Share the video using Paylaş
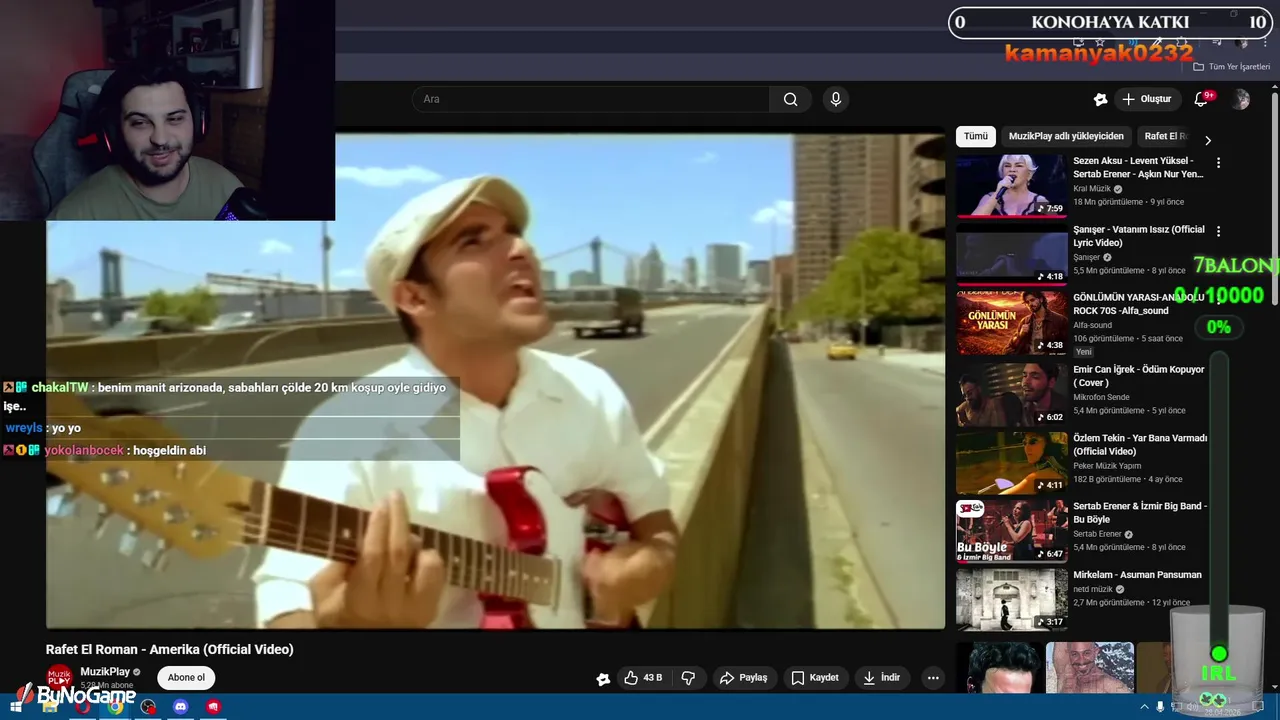 (x=743, y=677)
